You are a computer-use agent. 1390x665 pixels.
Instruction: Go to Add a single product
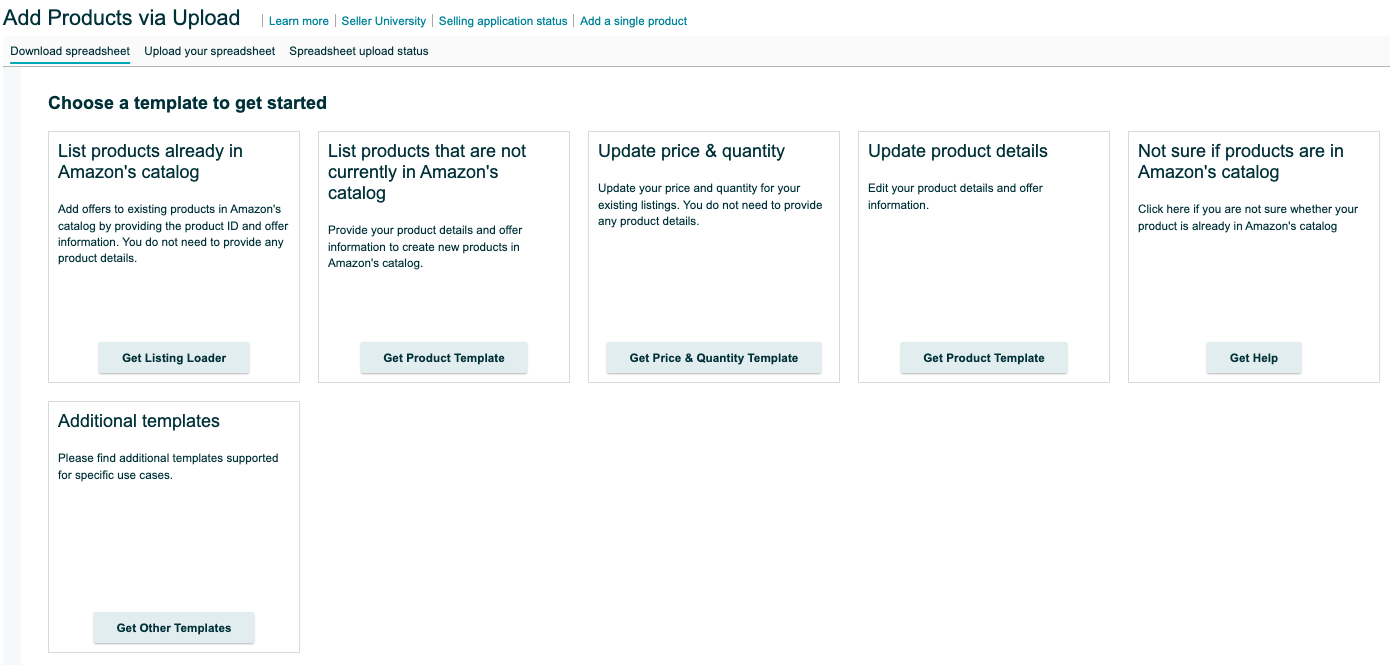[x=634, y=21]
